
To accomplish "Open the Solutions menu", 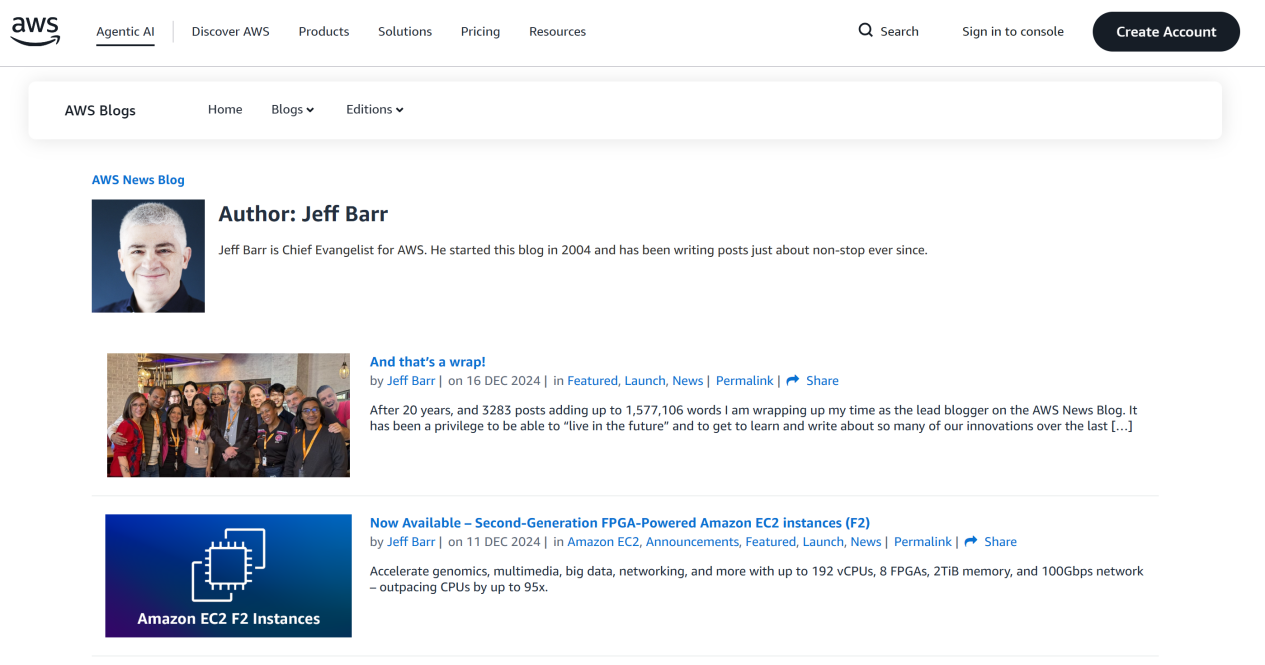I will click(x=405, y=32).
